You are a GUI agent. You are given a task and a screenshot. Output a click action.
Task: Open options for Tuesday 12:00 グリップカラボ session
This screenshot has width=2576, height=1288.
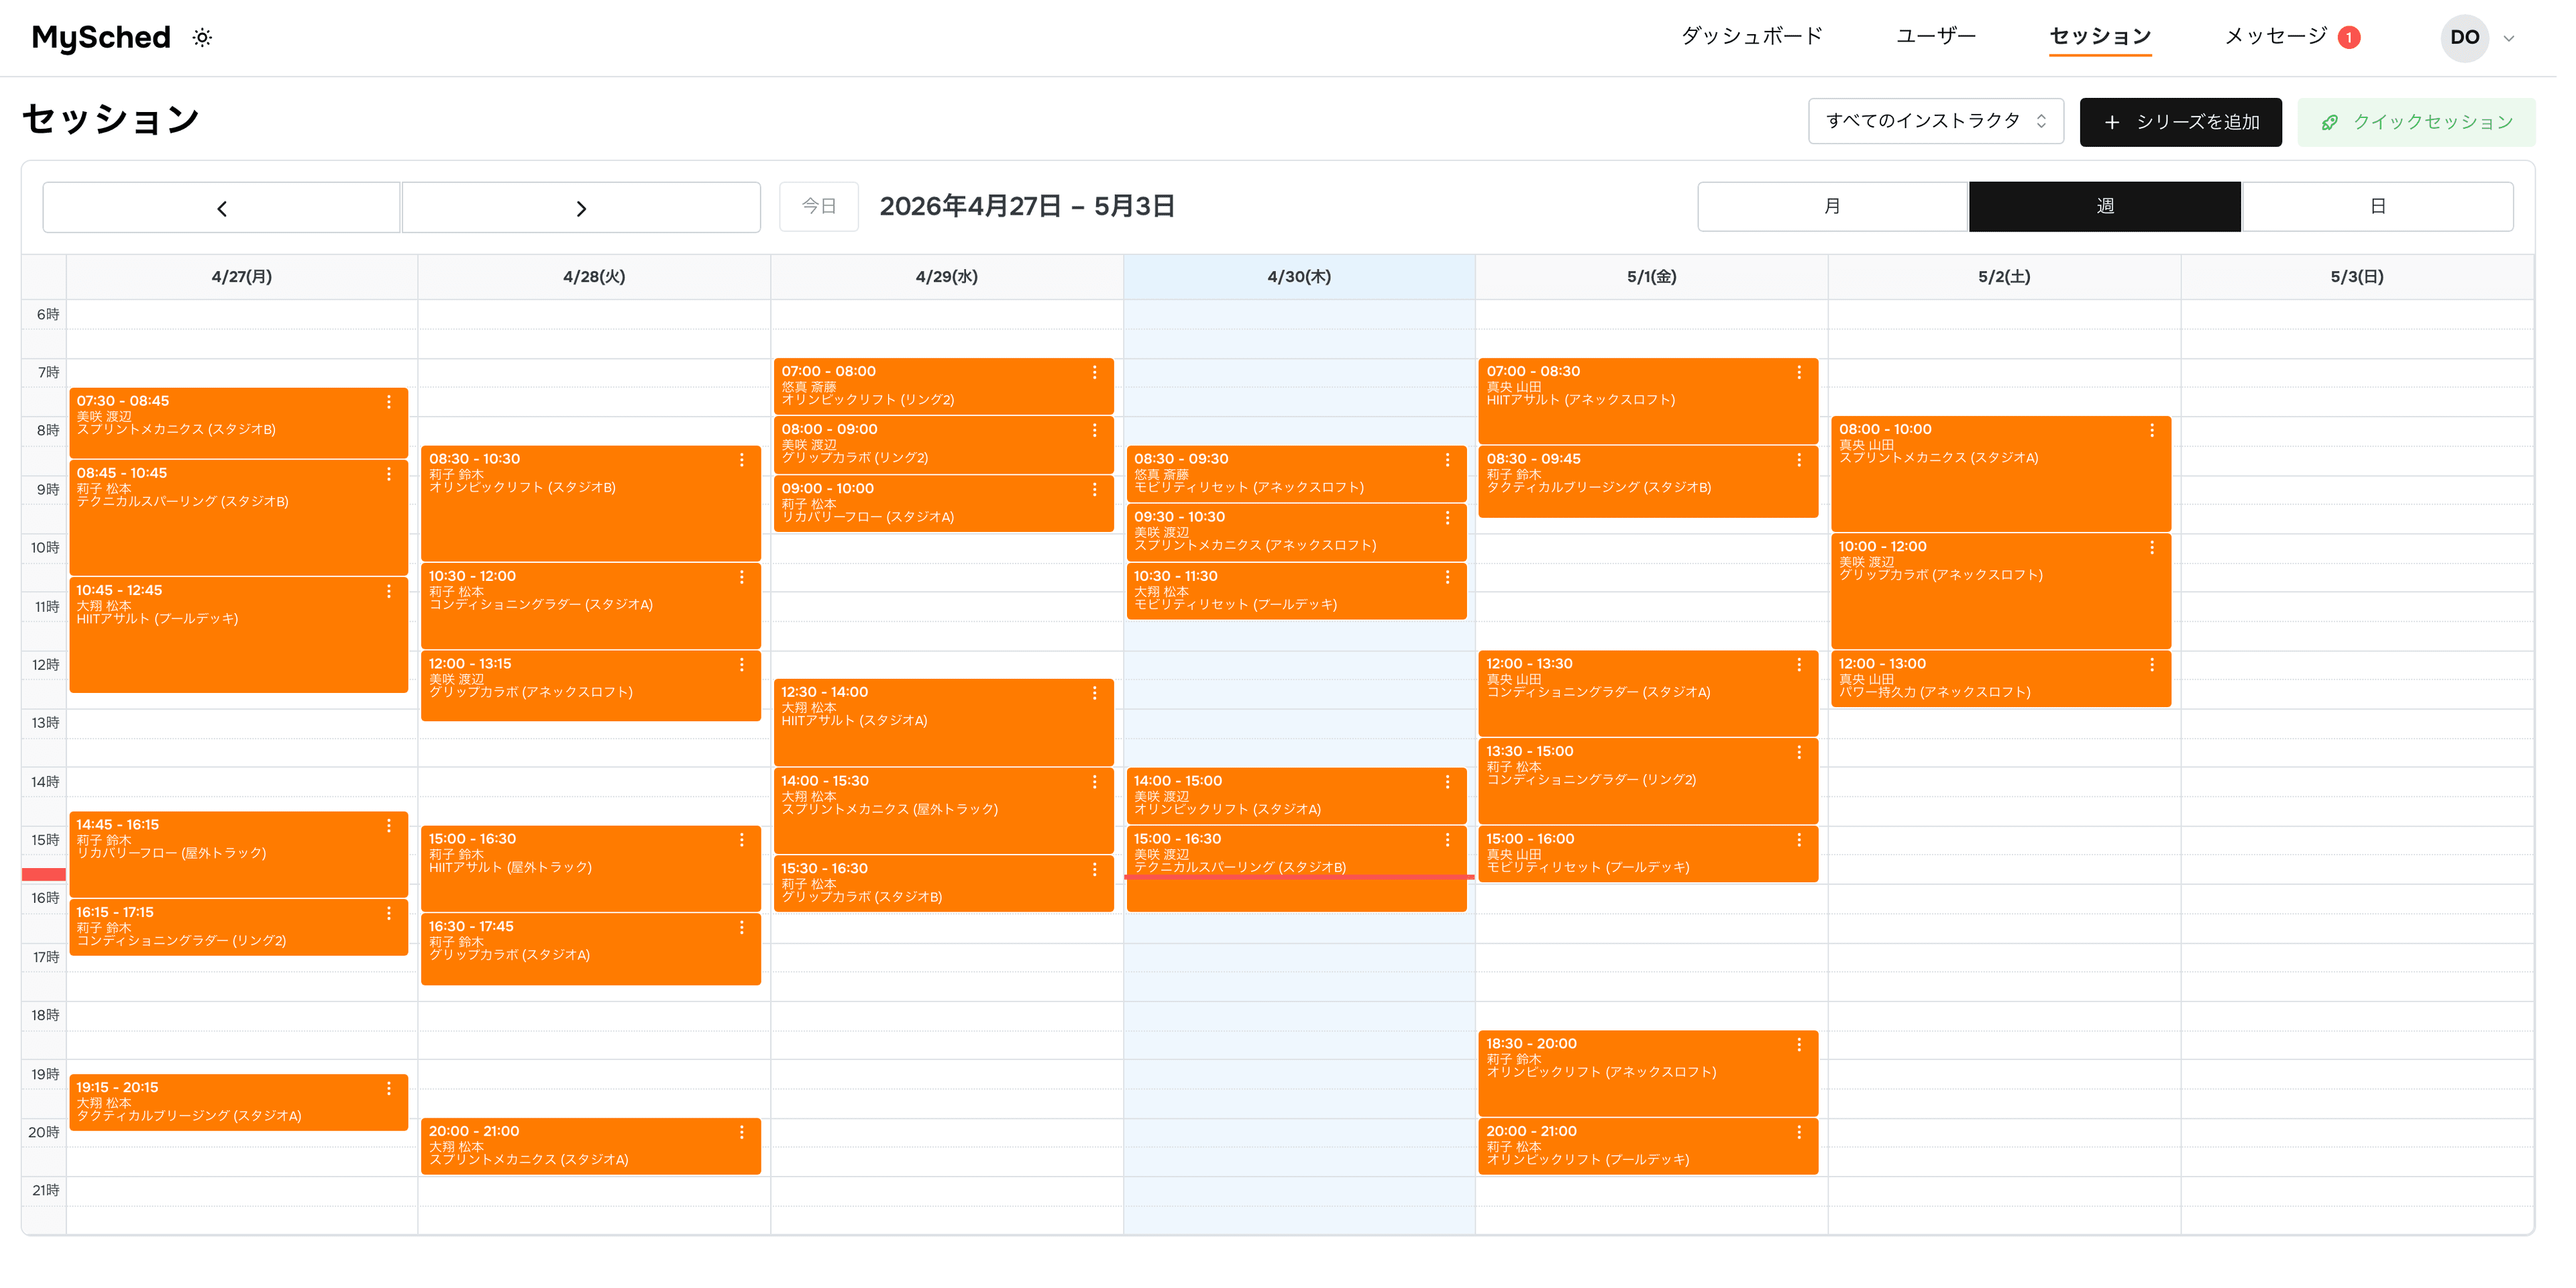[742, 665]
